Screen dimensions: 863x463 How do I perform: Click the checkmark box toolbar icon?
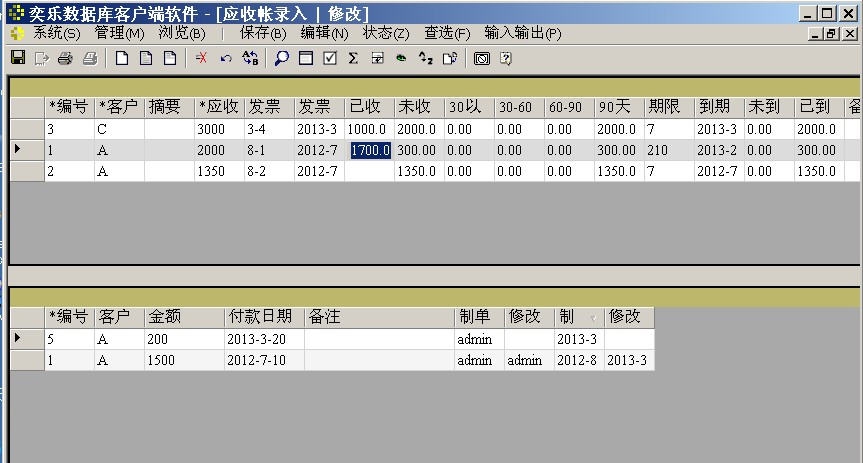coord(330,58)
